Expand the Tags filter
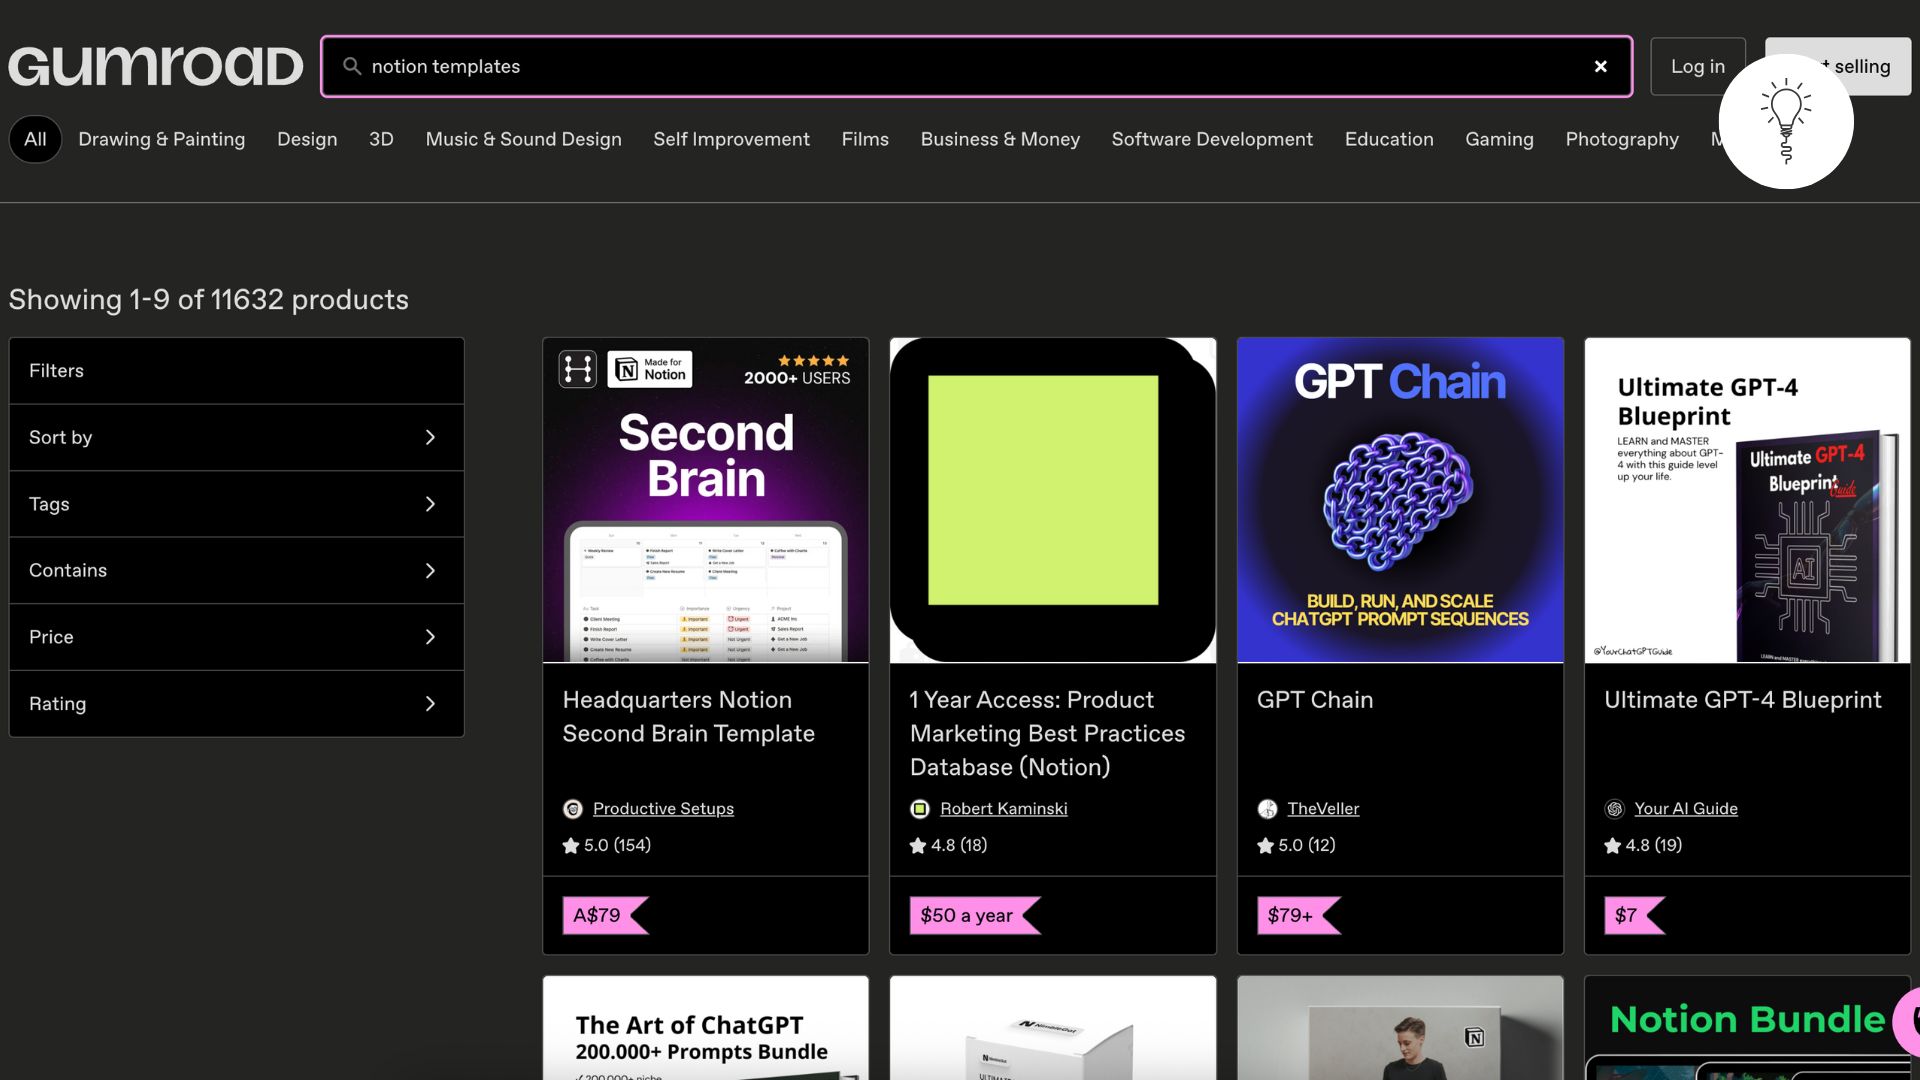1920x1080 pixels. 236,504
